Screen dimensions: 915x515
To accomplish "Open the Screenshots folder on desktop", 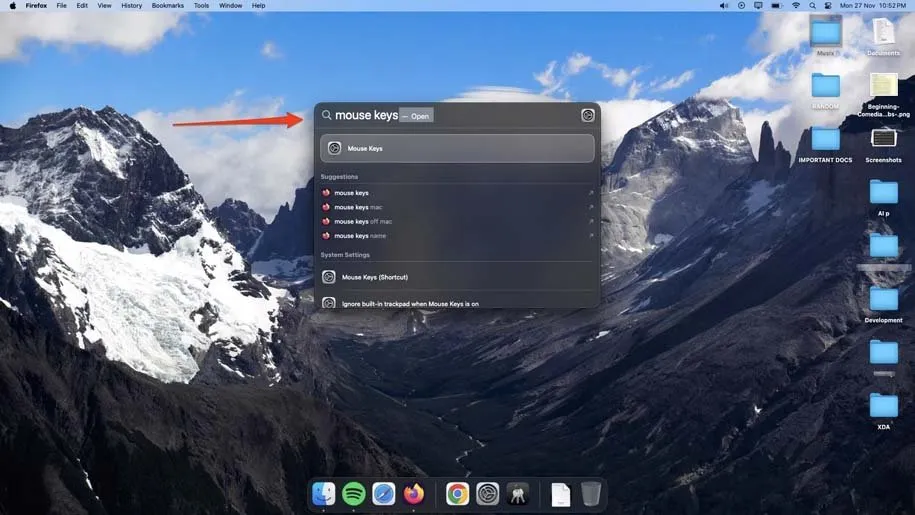I will (883, 141).
